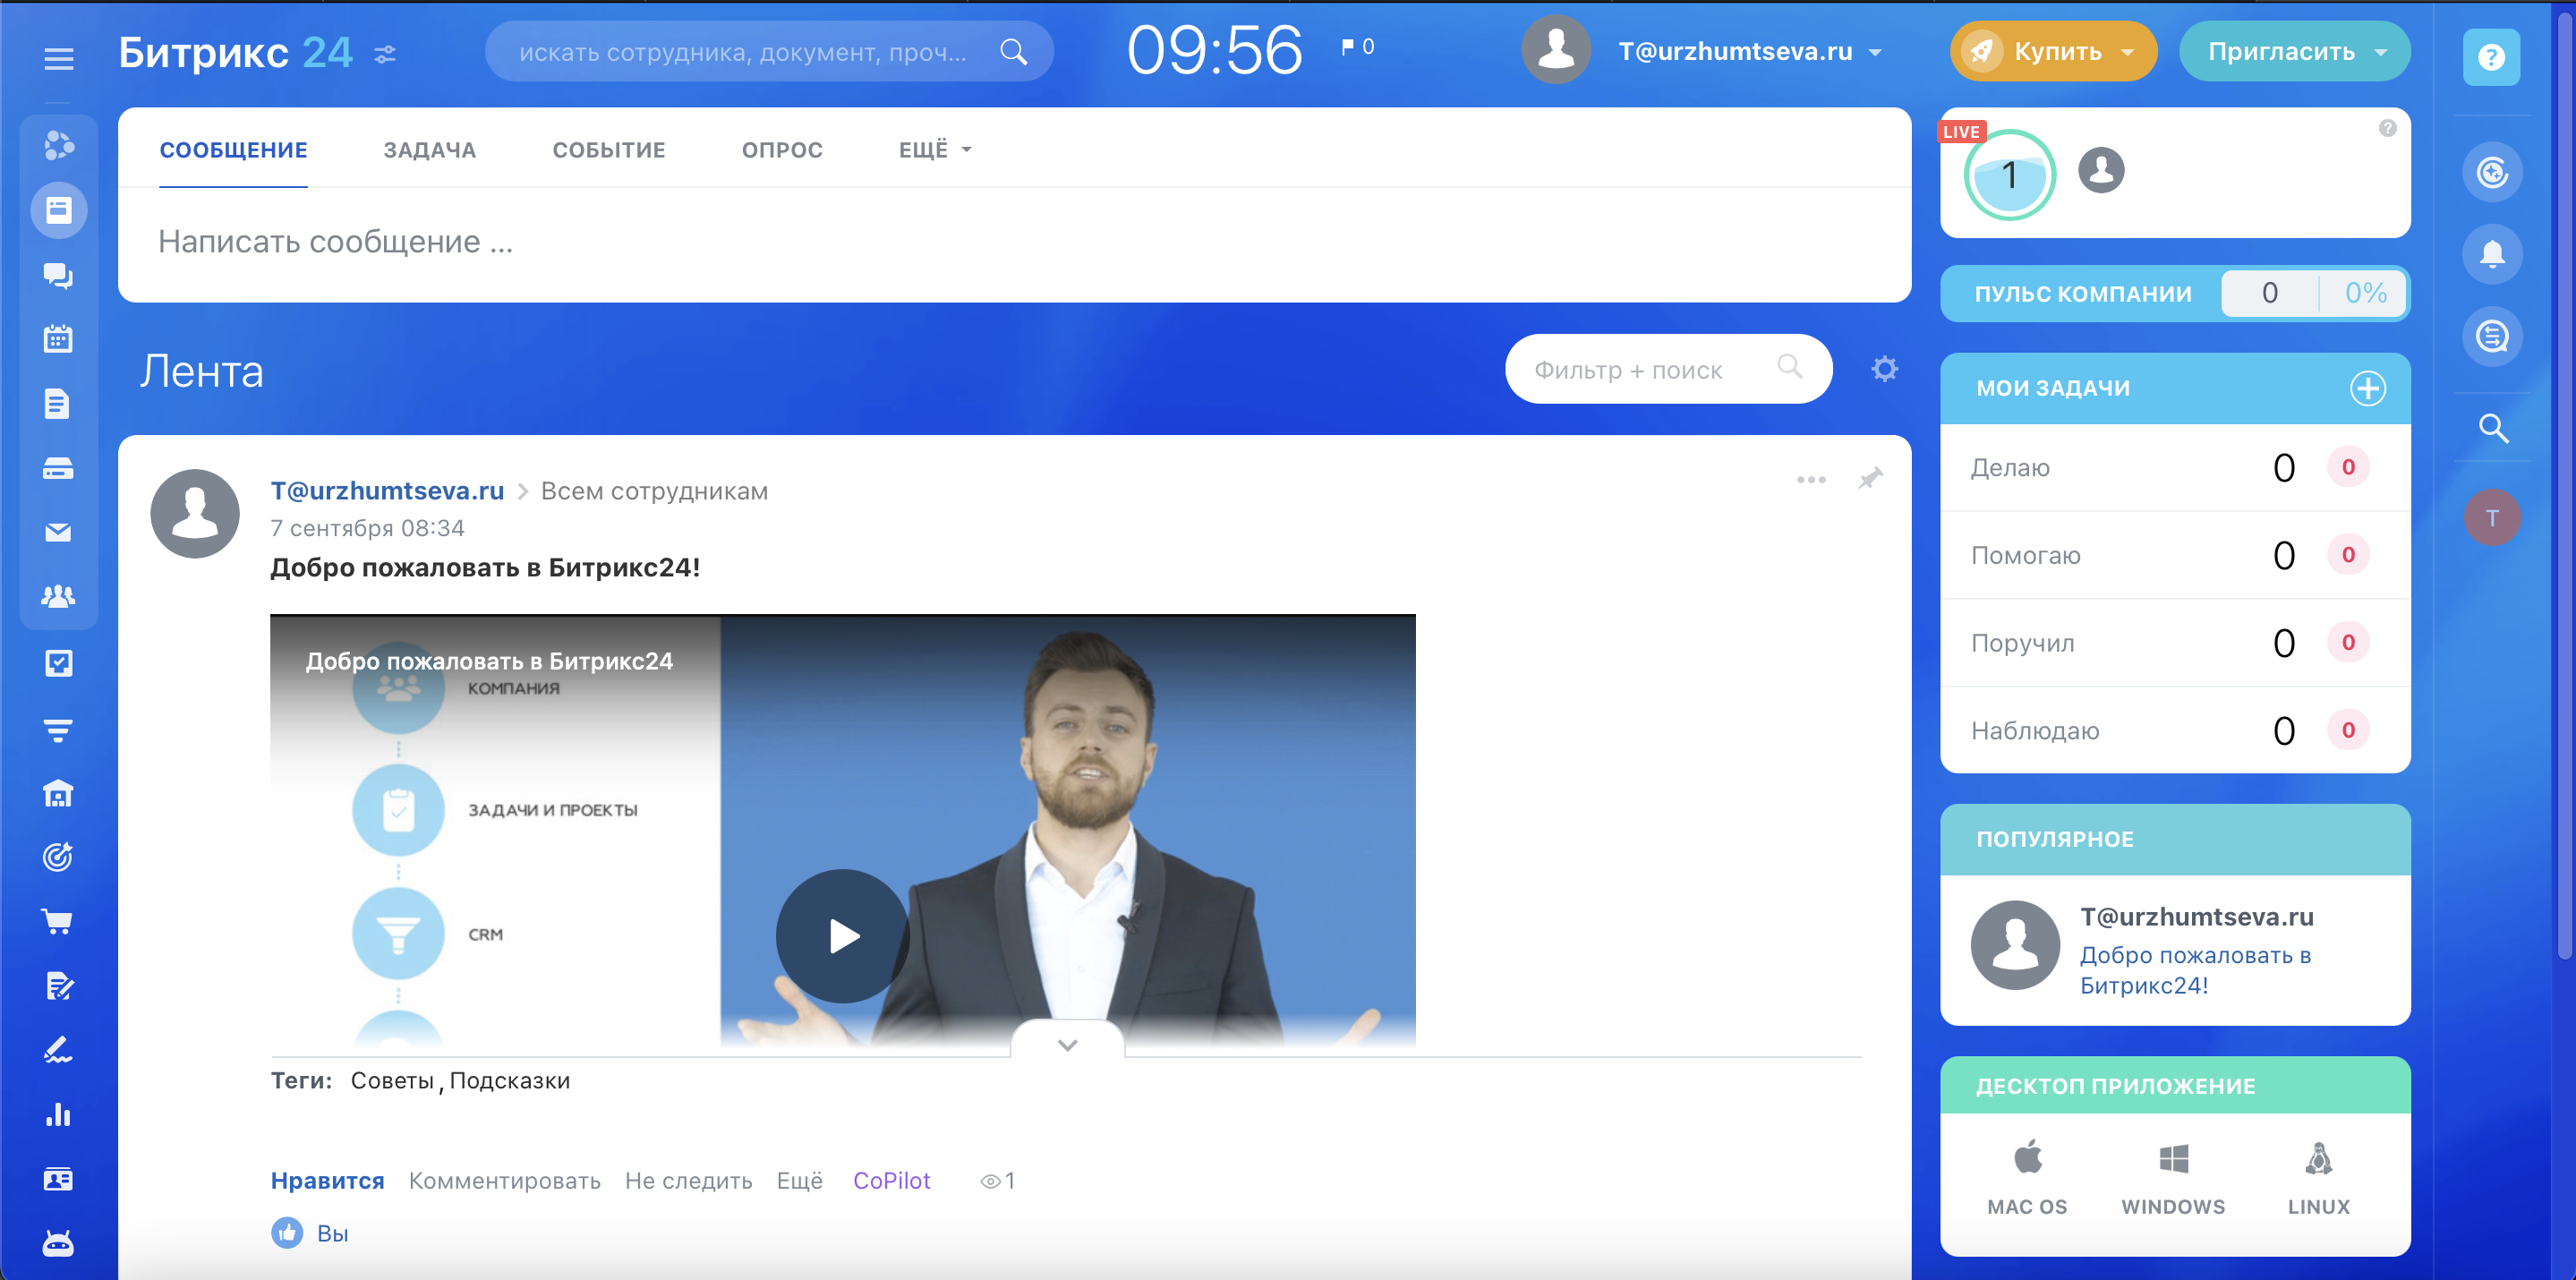Screen dimensions: 2576x1280
Task: Open the Tasks checkbox icon in sidebar
Action: [x=58, y=663]
